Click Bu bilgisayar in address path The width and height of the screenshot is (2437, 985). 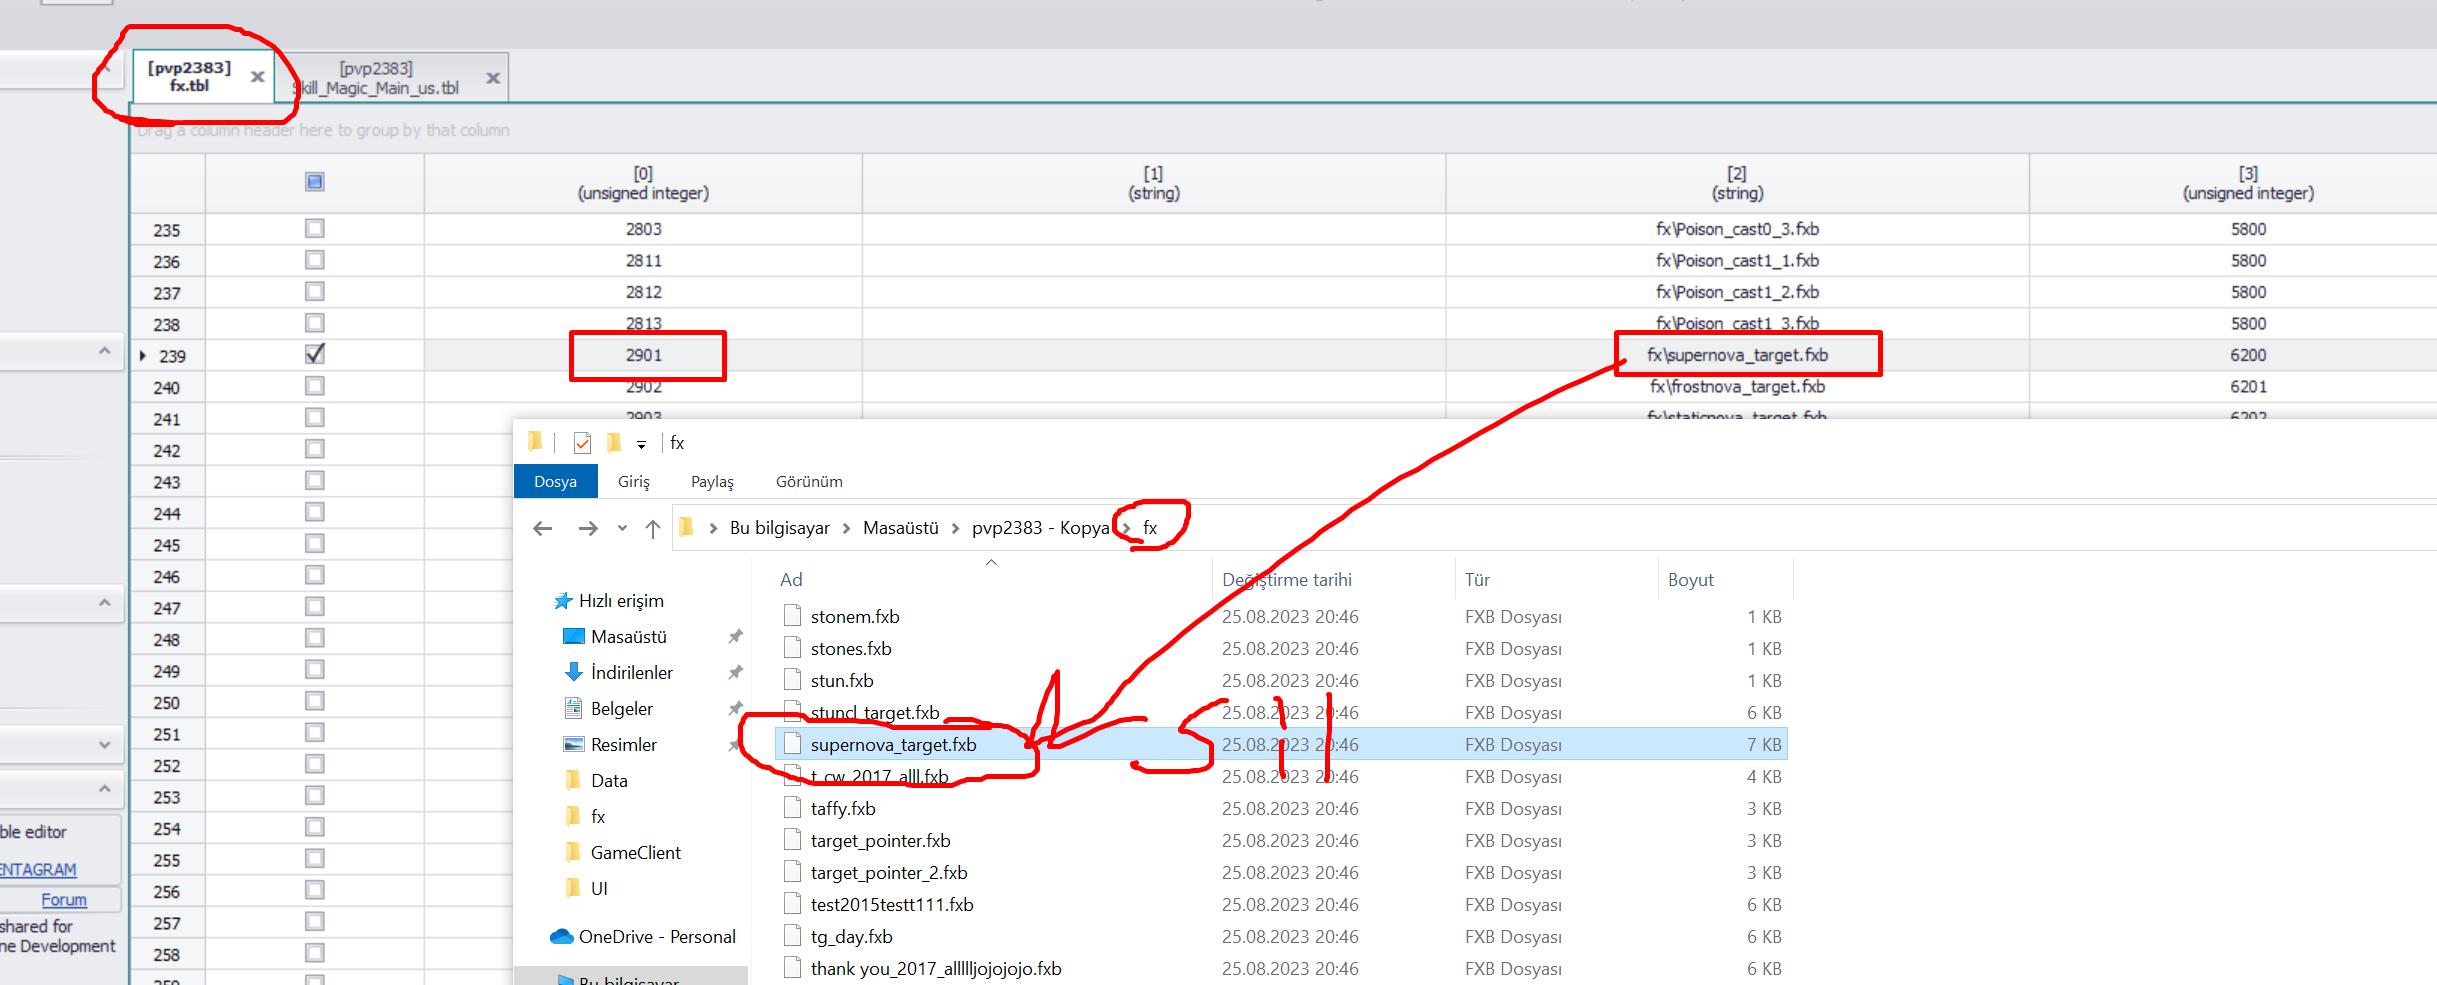coord(779,528)
